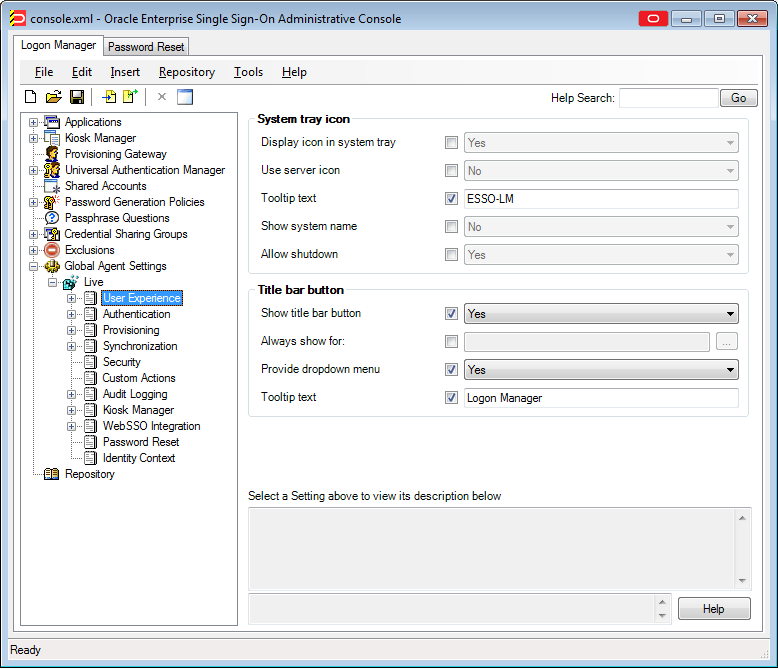Enable the Show system name checkbox
The image size is (778, 669).
click(451, 227)
